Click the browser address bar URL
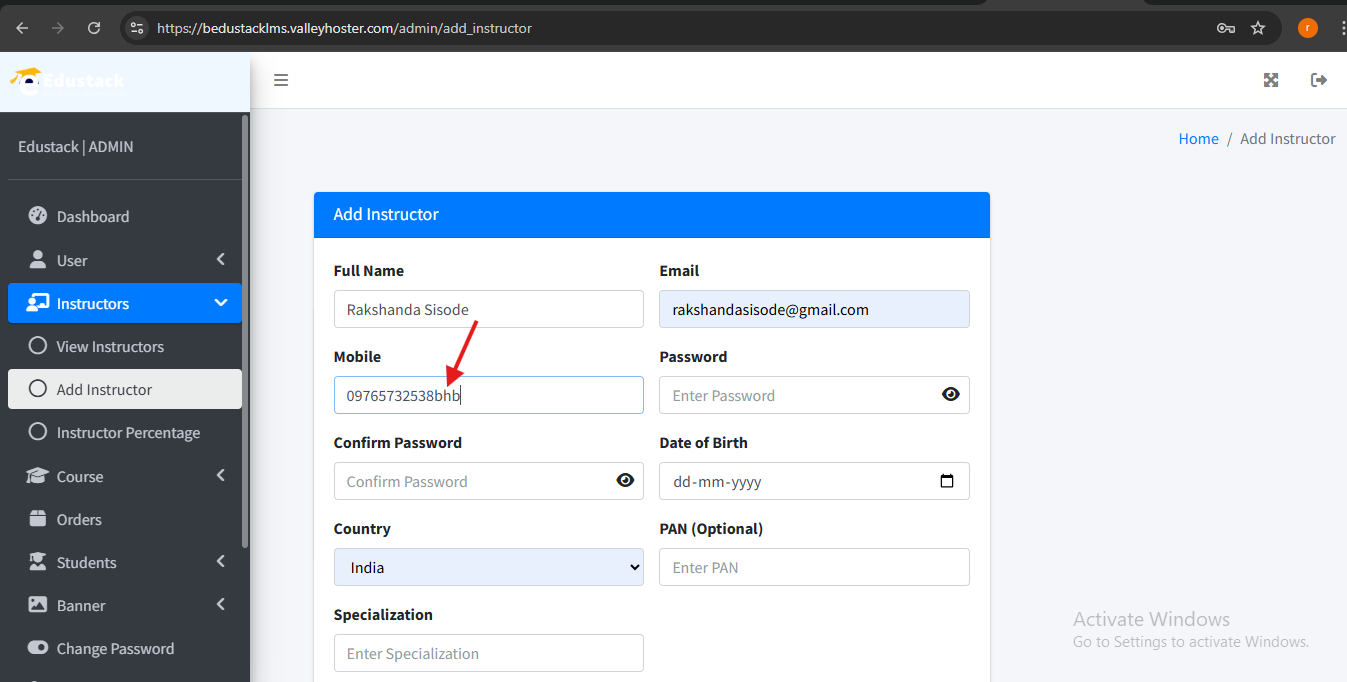 pos(344,28)
